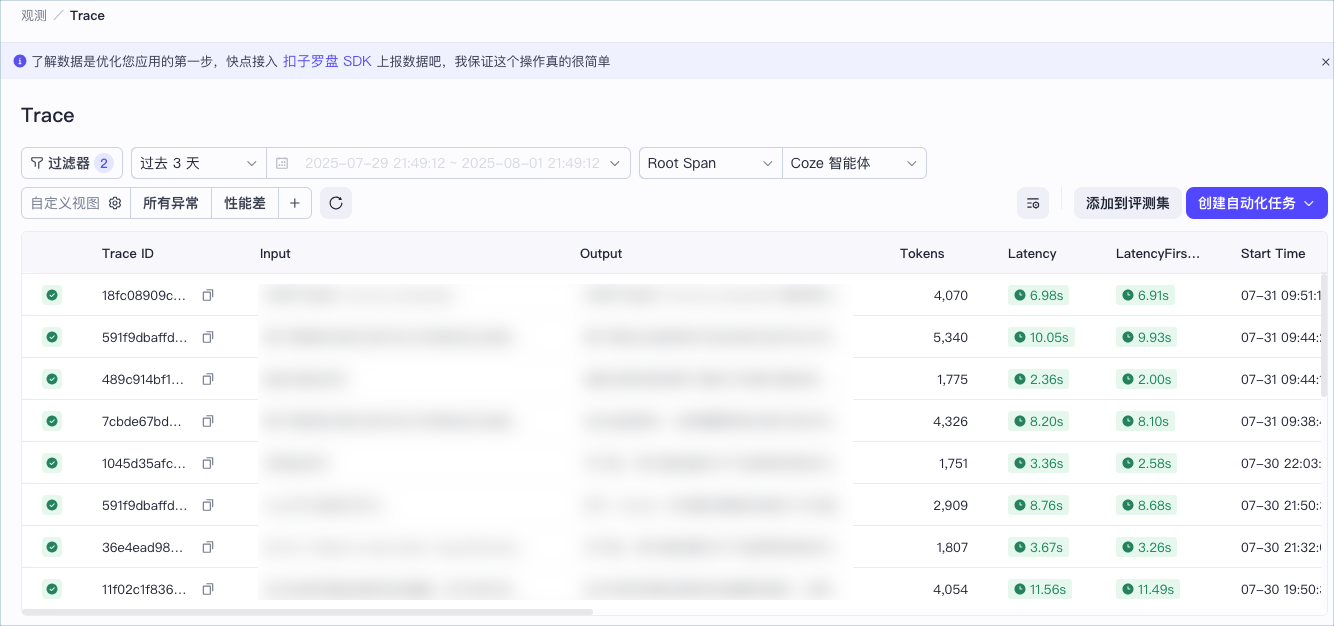Image resolution: width=1334 pixels, height=626 pixels.
Task: Add a new view with plus icon
Action: click(295, 203)
